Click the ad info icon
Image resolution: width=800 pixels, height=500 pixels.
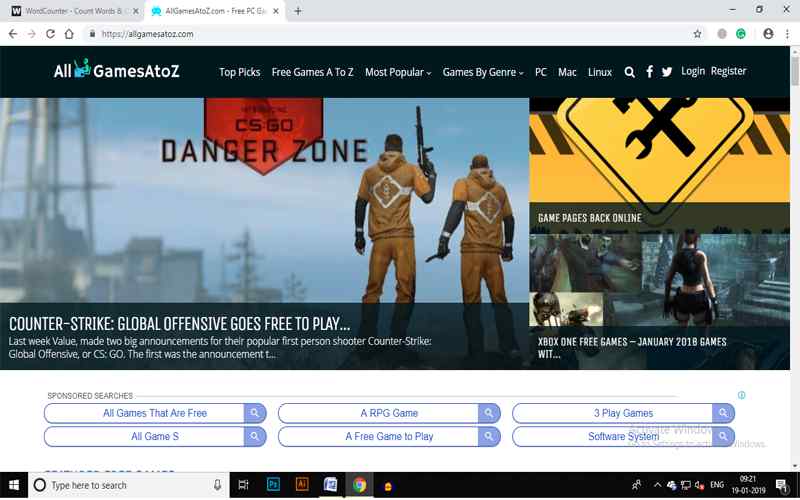click(741, 395)
